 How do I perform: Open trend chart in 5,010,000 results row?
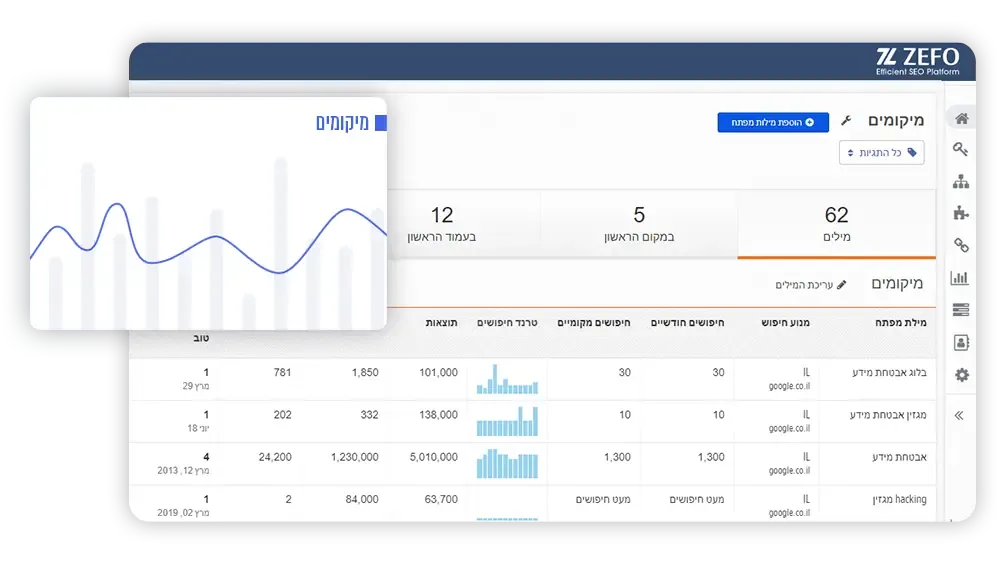[507, 464]
